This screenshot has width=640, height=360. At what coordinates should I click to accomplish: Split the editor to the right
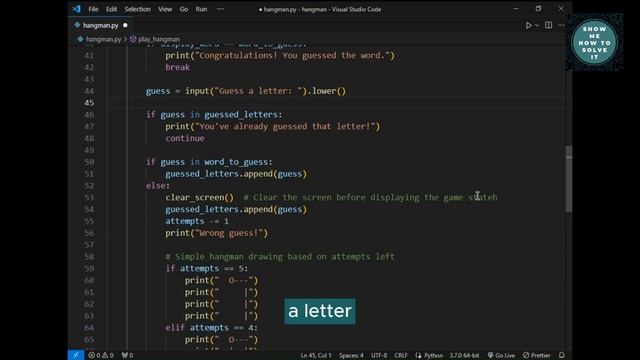[x=549, y=25]
